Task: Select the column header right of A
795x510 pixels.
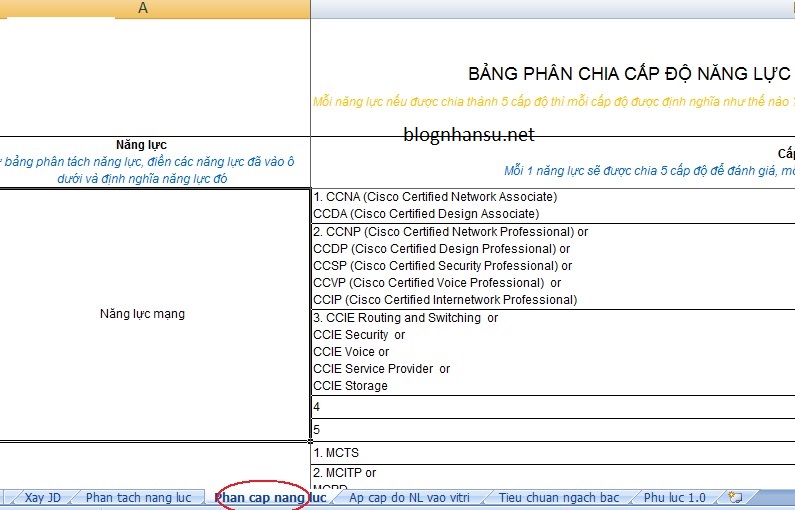Action: pos(552,8)
